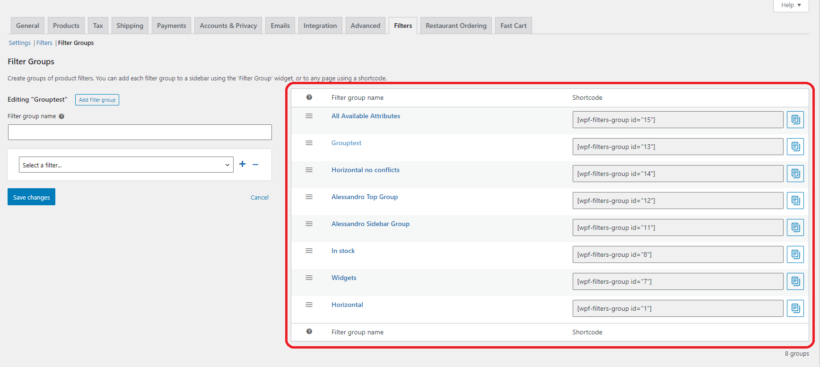Select the shortcode field with id="13"

678,147
